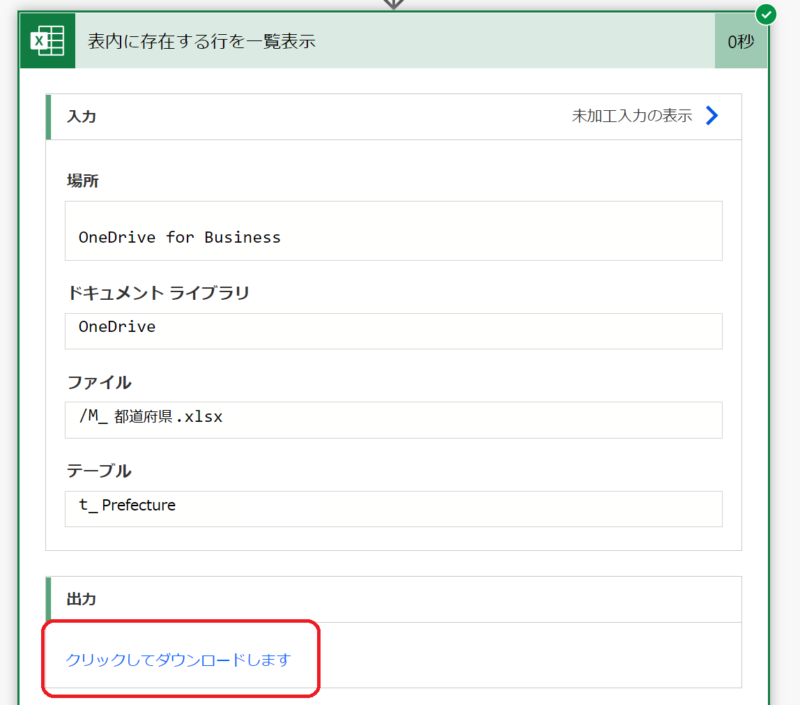Viewport: 800px width, 705px height.
Task: Click the 出力 section header
Action: point(82,599)
